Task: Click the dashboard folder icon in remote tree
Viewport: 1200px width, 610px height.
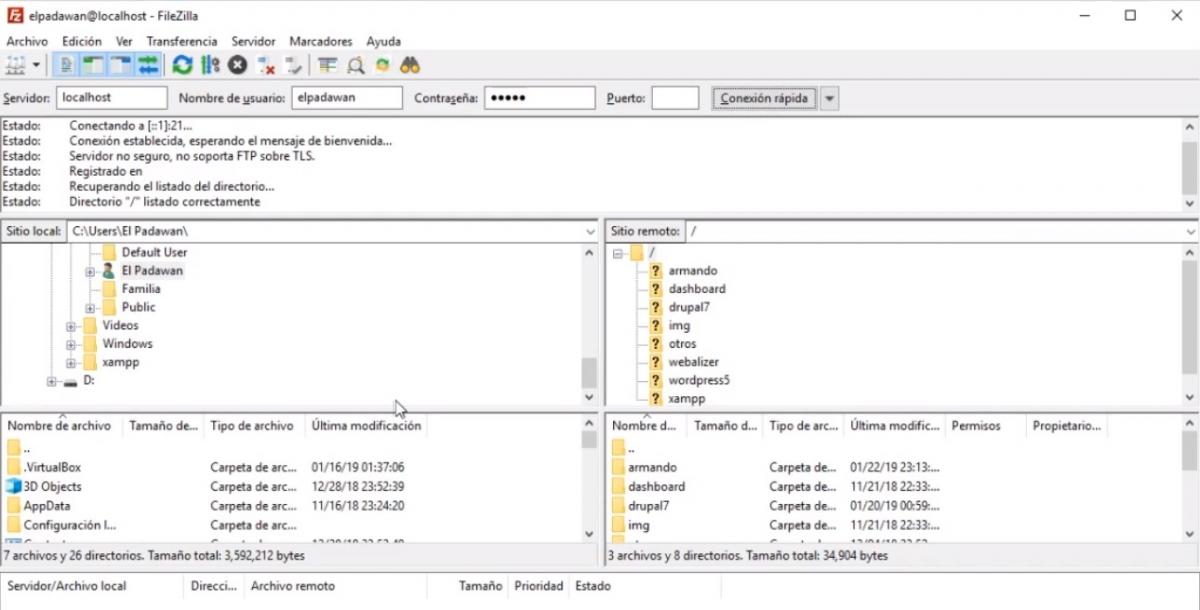Action: 656,289
